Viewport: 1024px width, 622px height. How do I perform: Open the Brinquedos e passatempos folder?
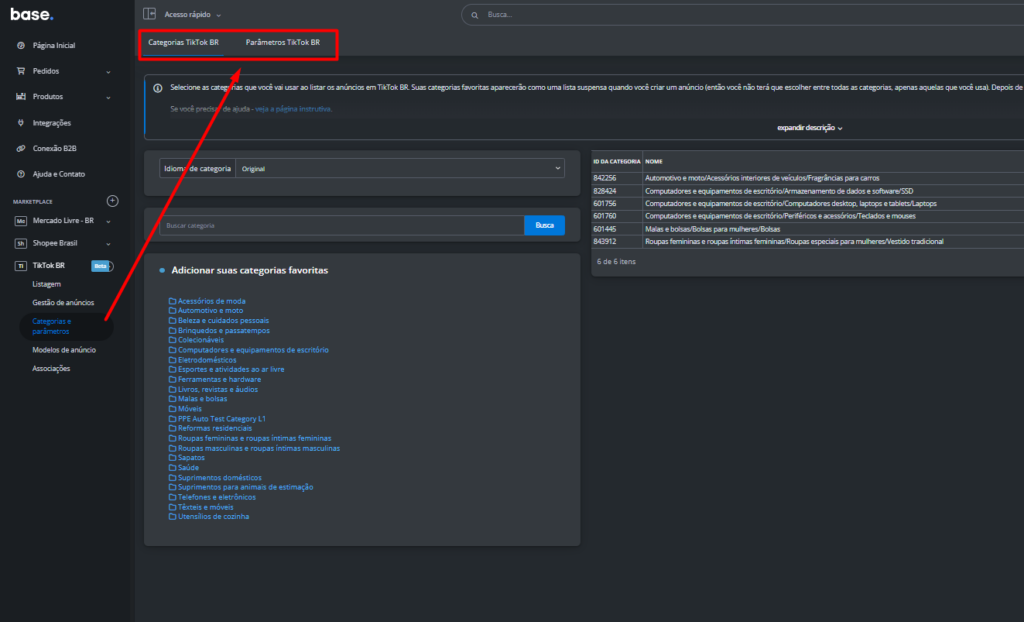point(219,331)
